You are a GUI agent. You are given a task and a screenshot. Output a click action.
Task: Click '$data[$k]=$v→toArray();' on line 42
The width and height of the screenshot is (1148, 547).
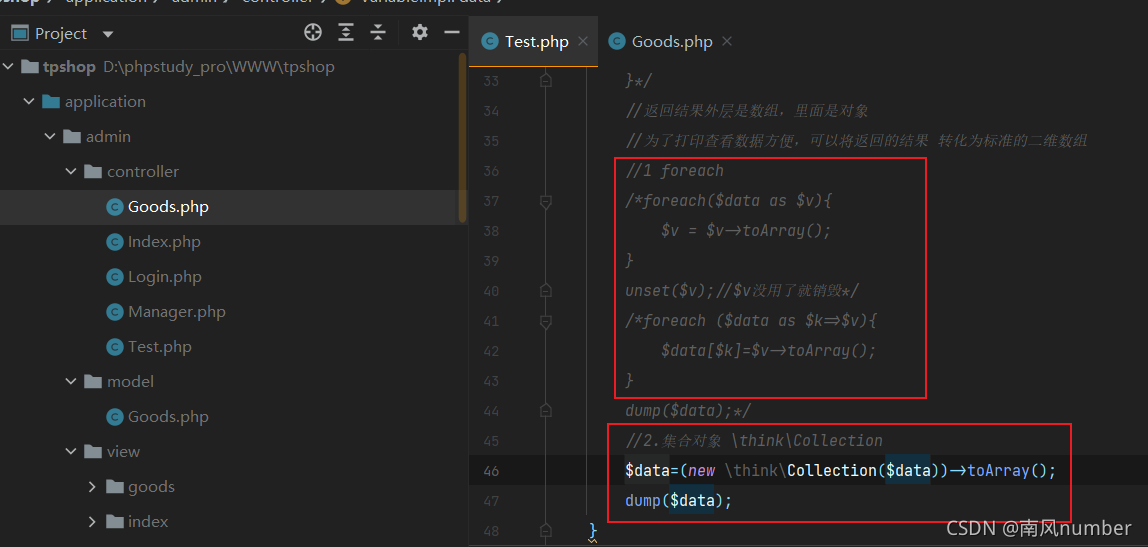click(769, 351)
